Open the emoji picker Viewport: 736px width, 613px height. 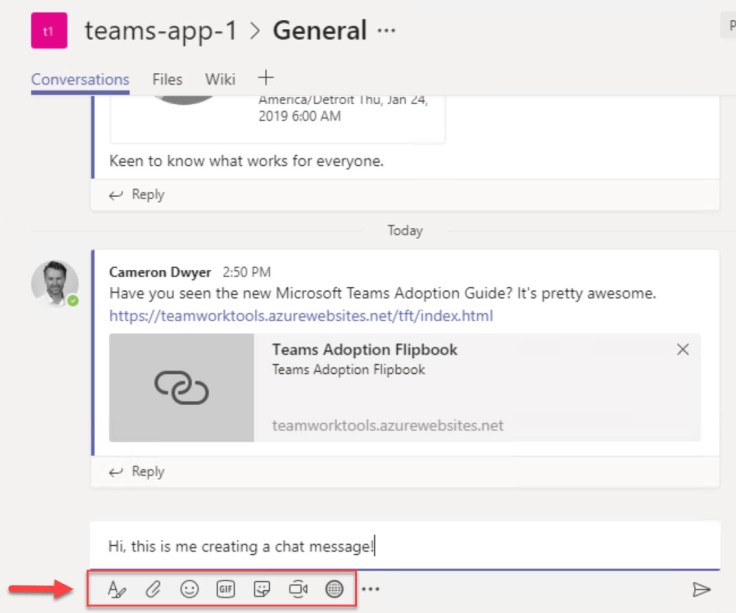pos(190,589)
